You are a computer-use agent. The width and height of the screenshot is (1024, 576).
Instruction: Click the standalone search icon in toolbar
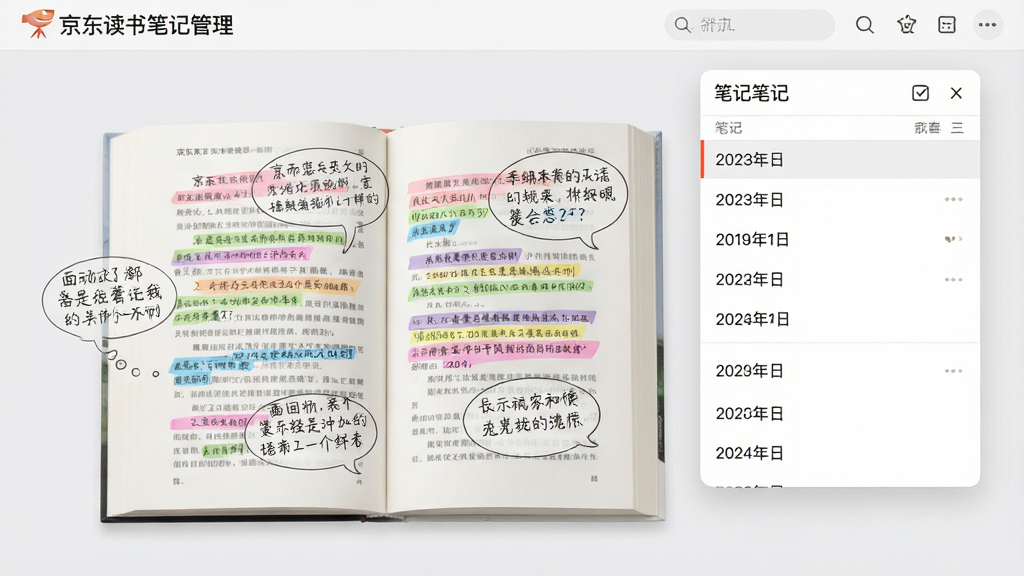pyautogui.click(x=865, y=25)
